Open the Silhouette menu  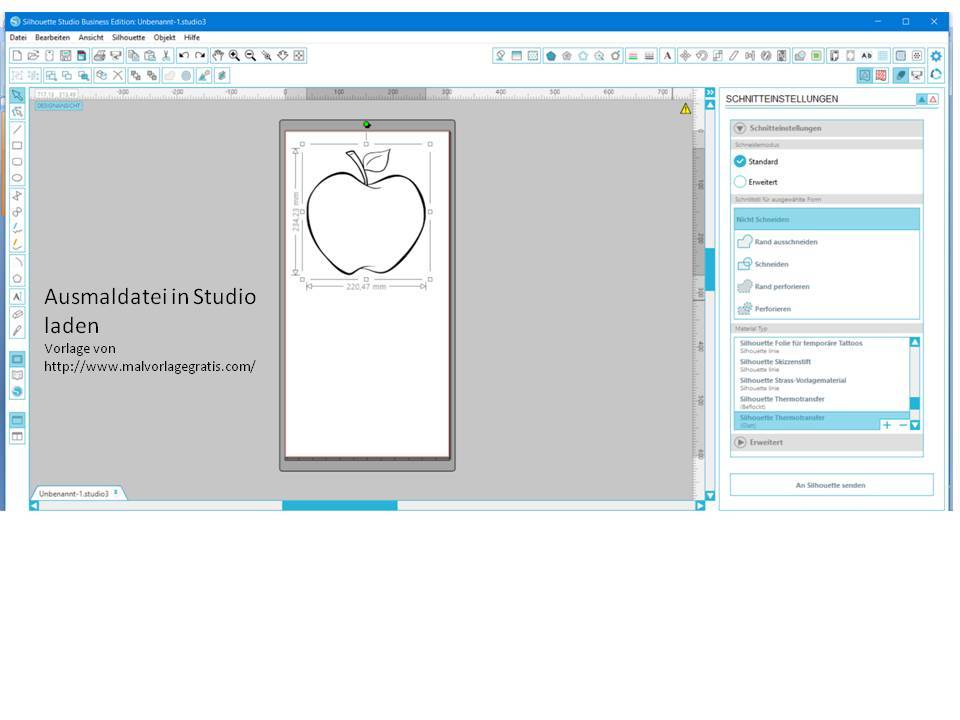[129, 37]
